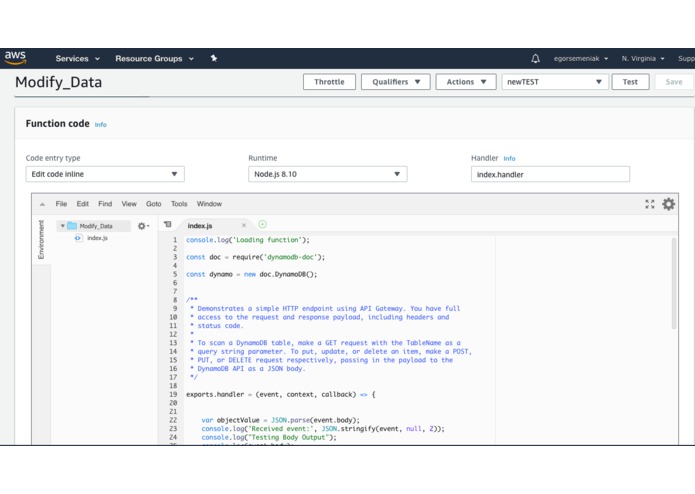Add a new editor tab with the plus icon
The height and width of the screenshot is (494, 695).
262,224
